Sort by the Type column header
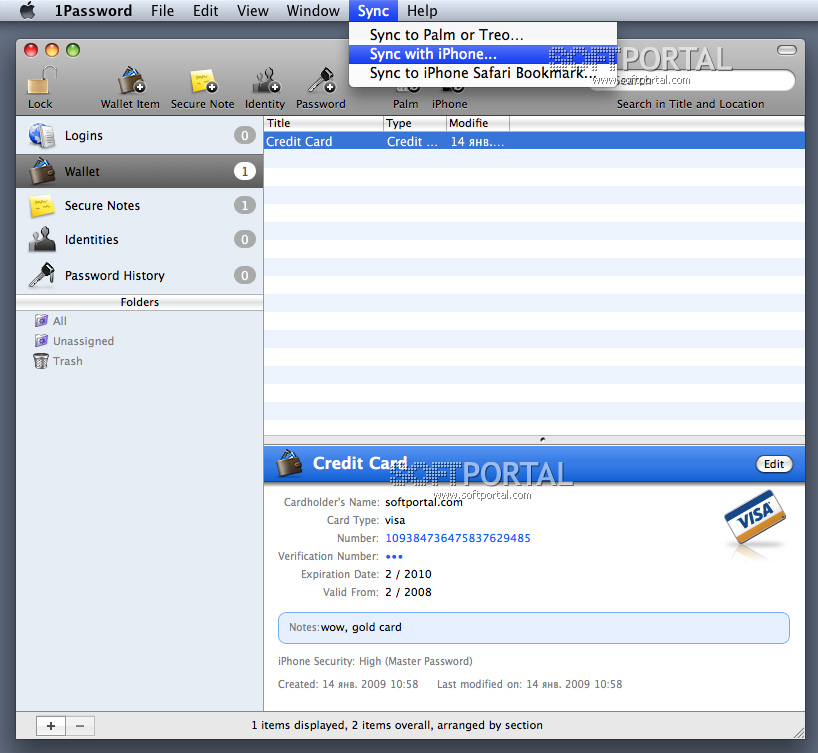 [415, 123]
